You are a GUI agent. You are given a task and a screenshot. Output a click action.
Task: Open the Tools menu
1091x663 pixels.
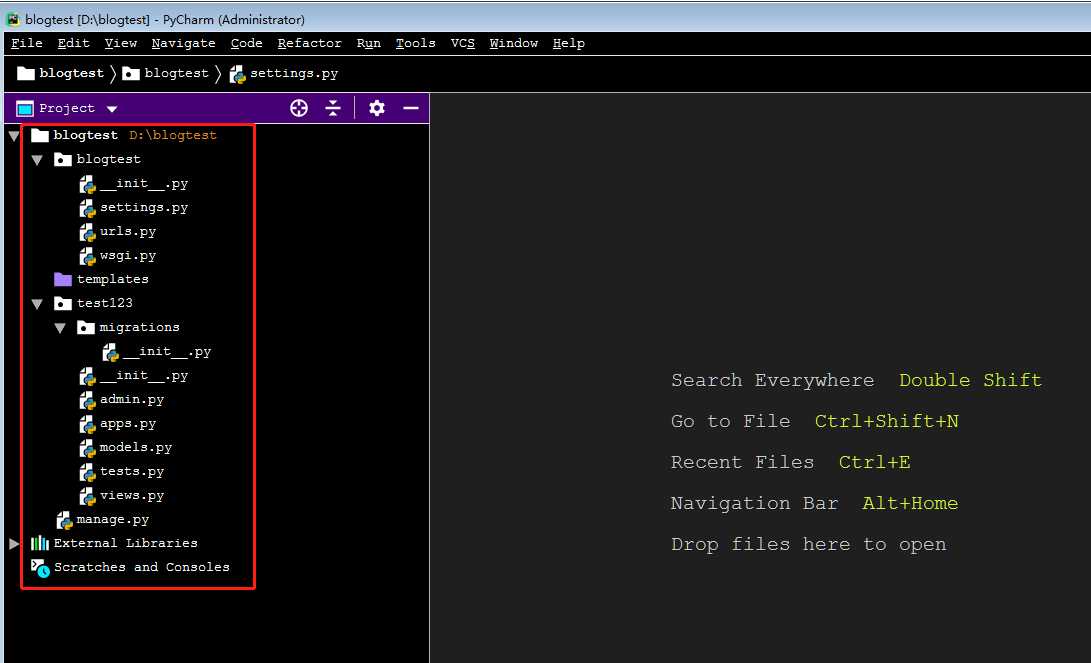pyautogui.click(x=415, y=43)
